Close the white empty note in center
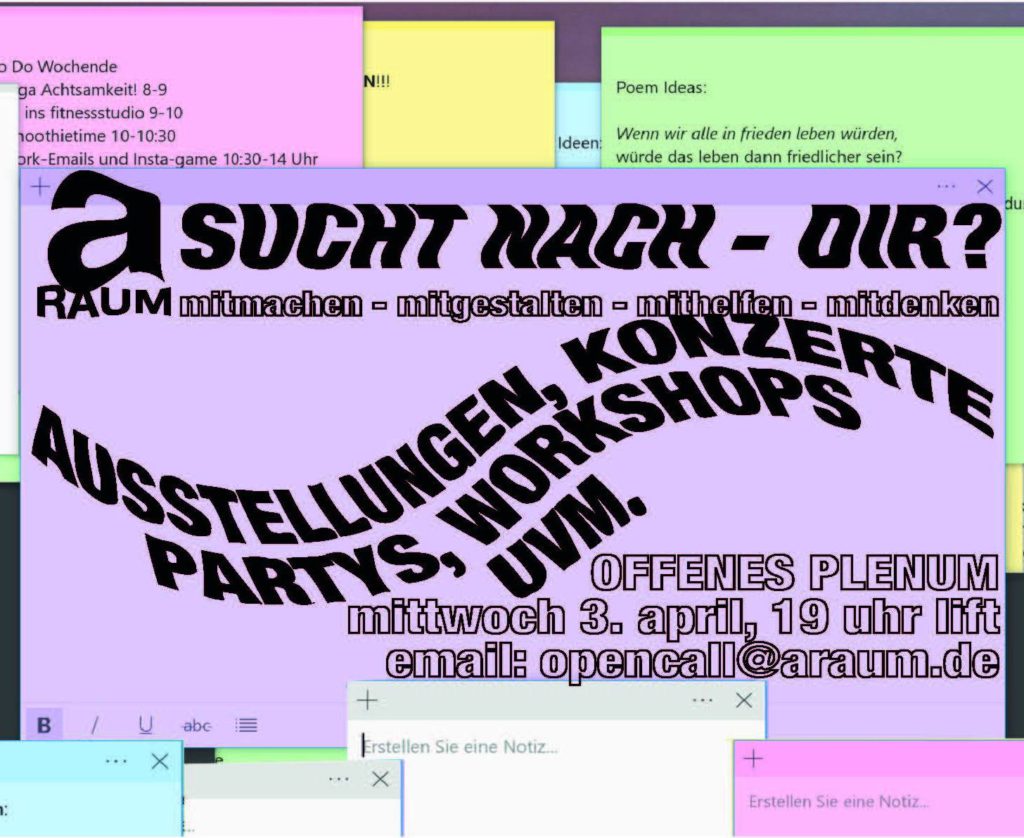1024x838 pixels. click(x=743, y=700)
